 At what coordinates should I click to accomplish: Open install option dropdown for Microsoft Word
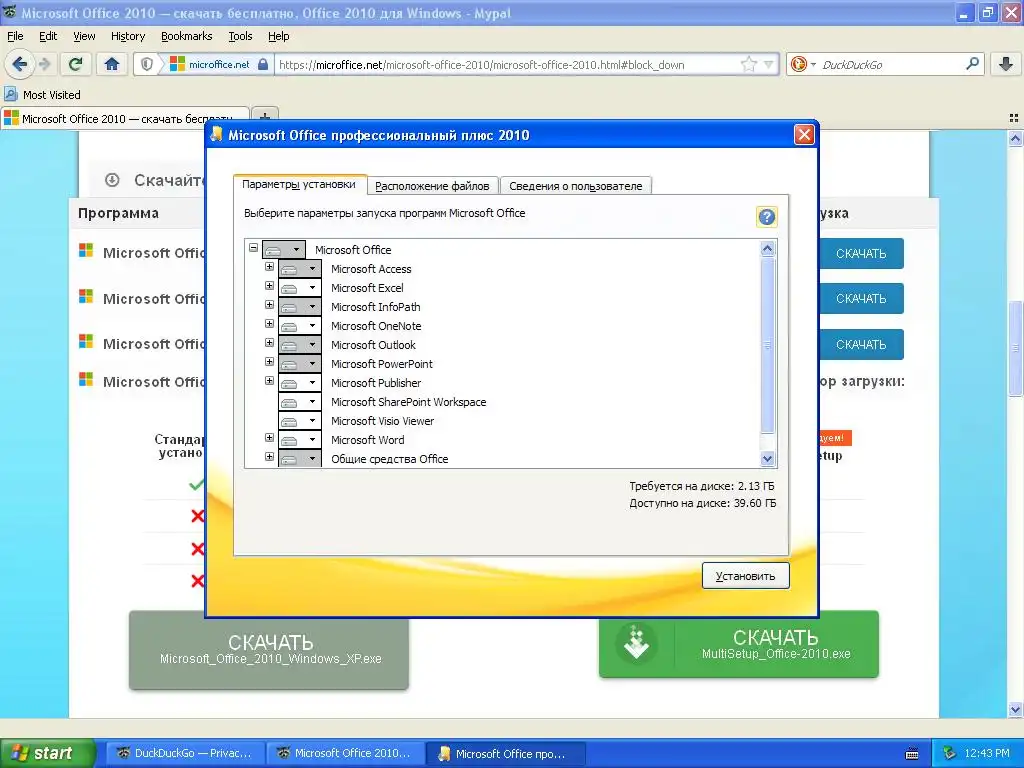pos(300,440)
